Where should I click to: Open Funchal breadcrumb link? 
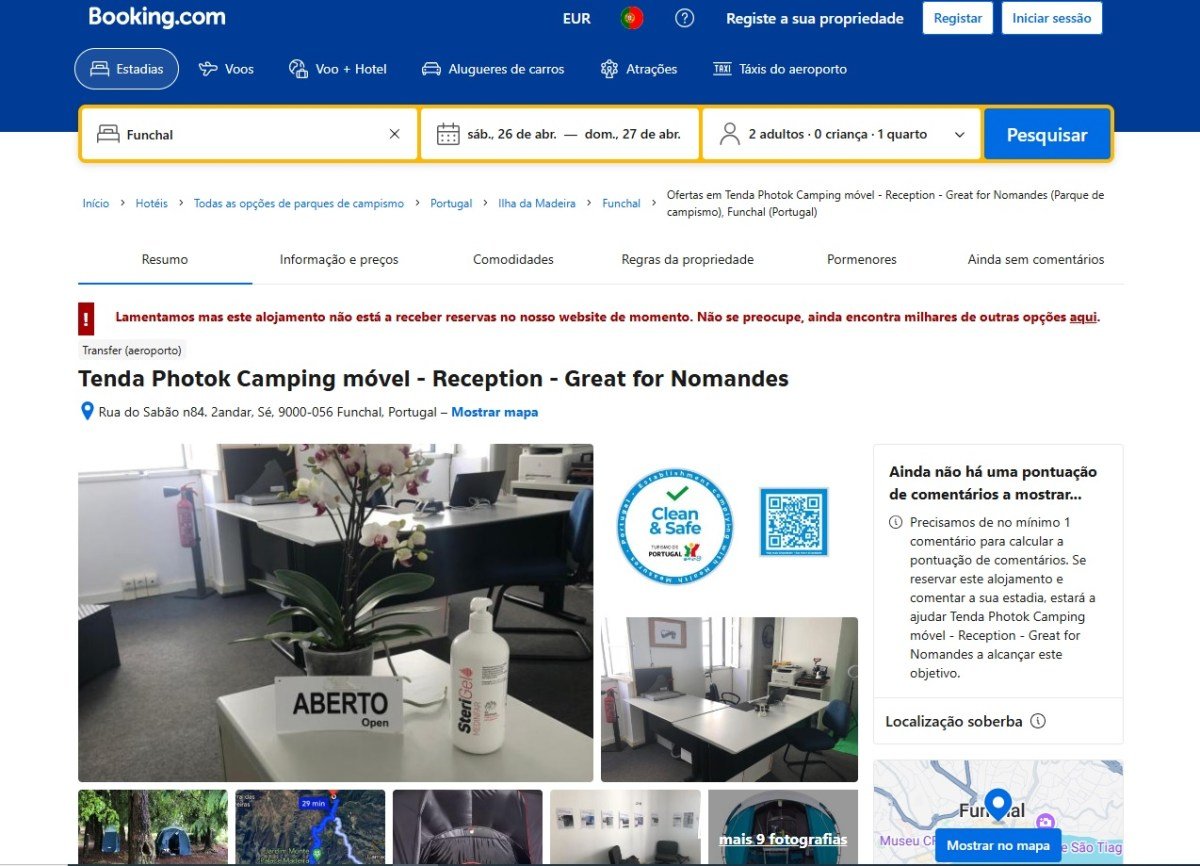[x=621, y=203]
